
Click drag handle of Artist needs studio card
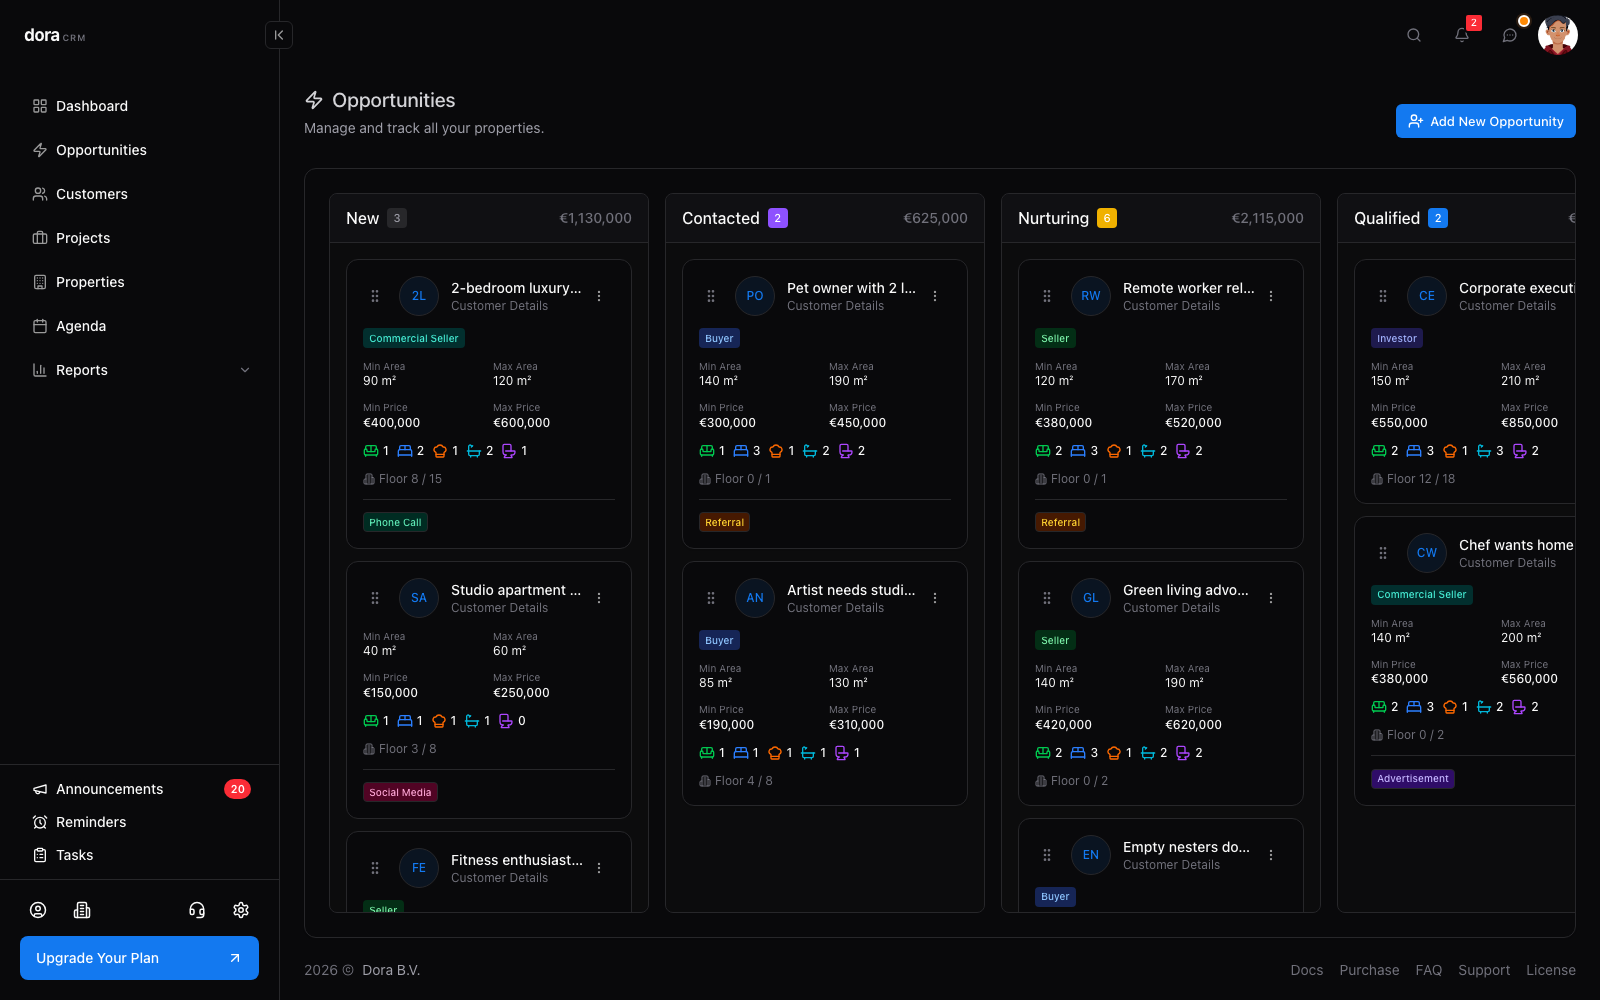[711, 598]
